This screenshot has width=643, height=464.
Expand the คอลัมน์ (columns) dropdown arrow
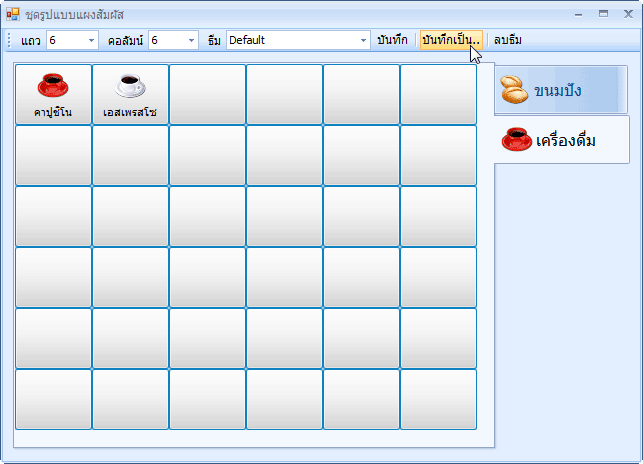[192, 40]
